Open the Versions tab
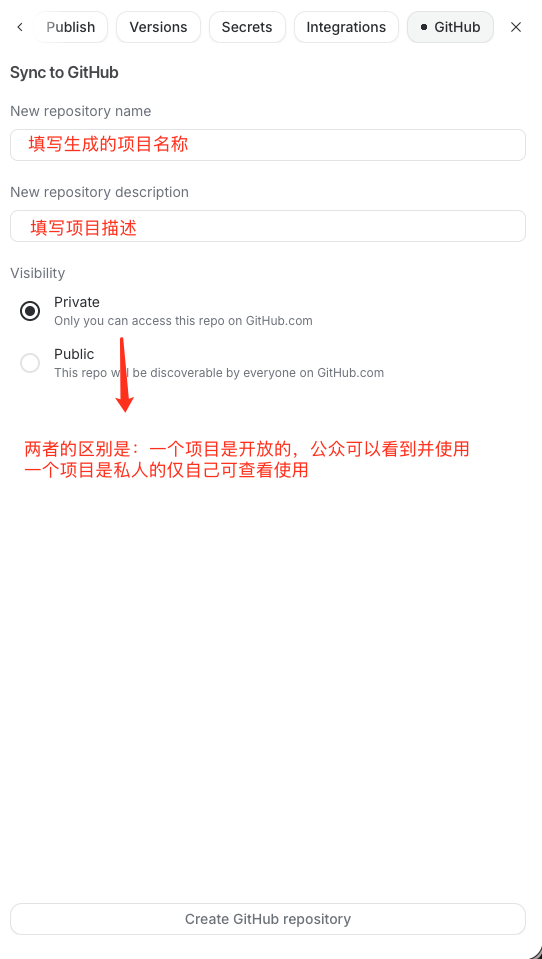Screen dimensions: 542x959 point(158,28)
